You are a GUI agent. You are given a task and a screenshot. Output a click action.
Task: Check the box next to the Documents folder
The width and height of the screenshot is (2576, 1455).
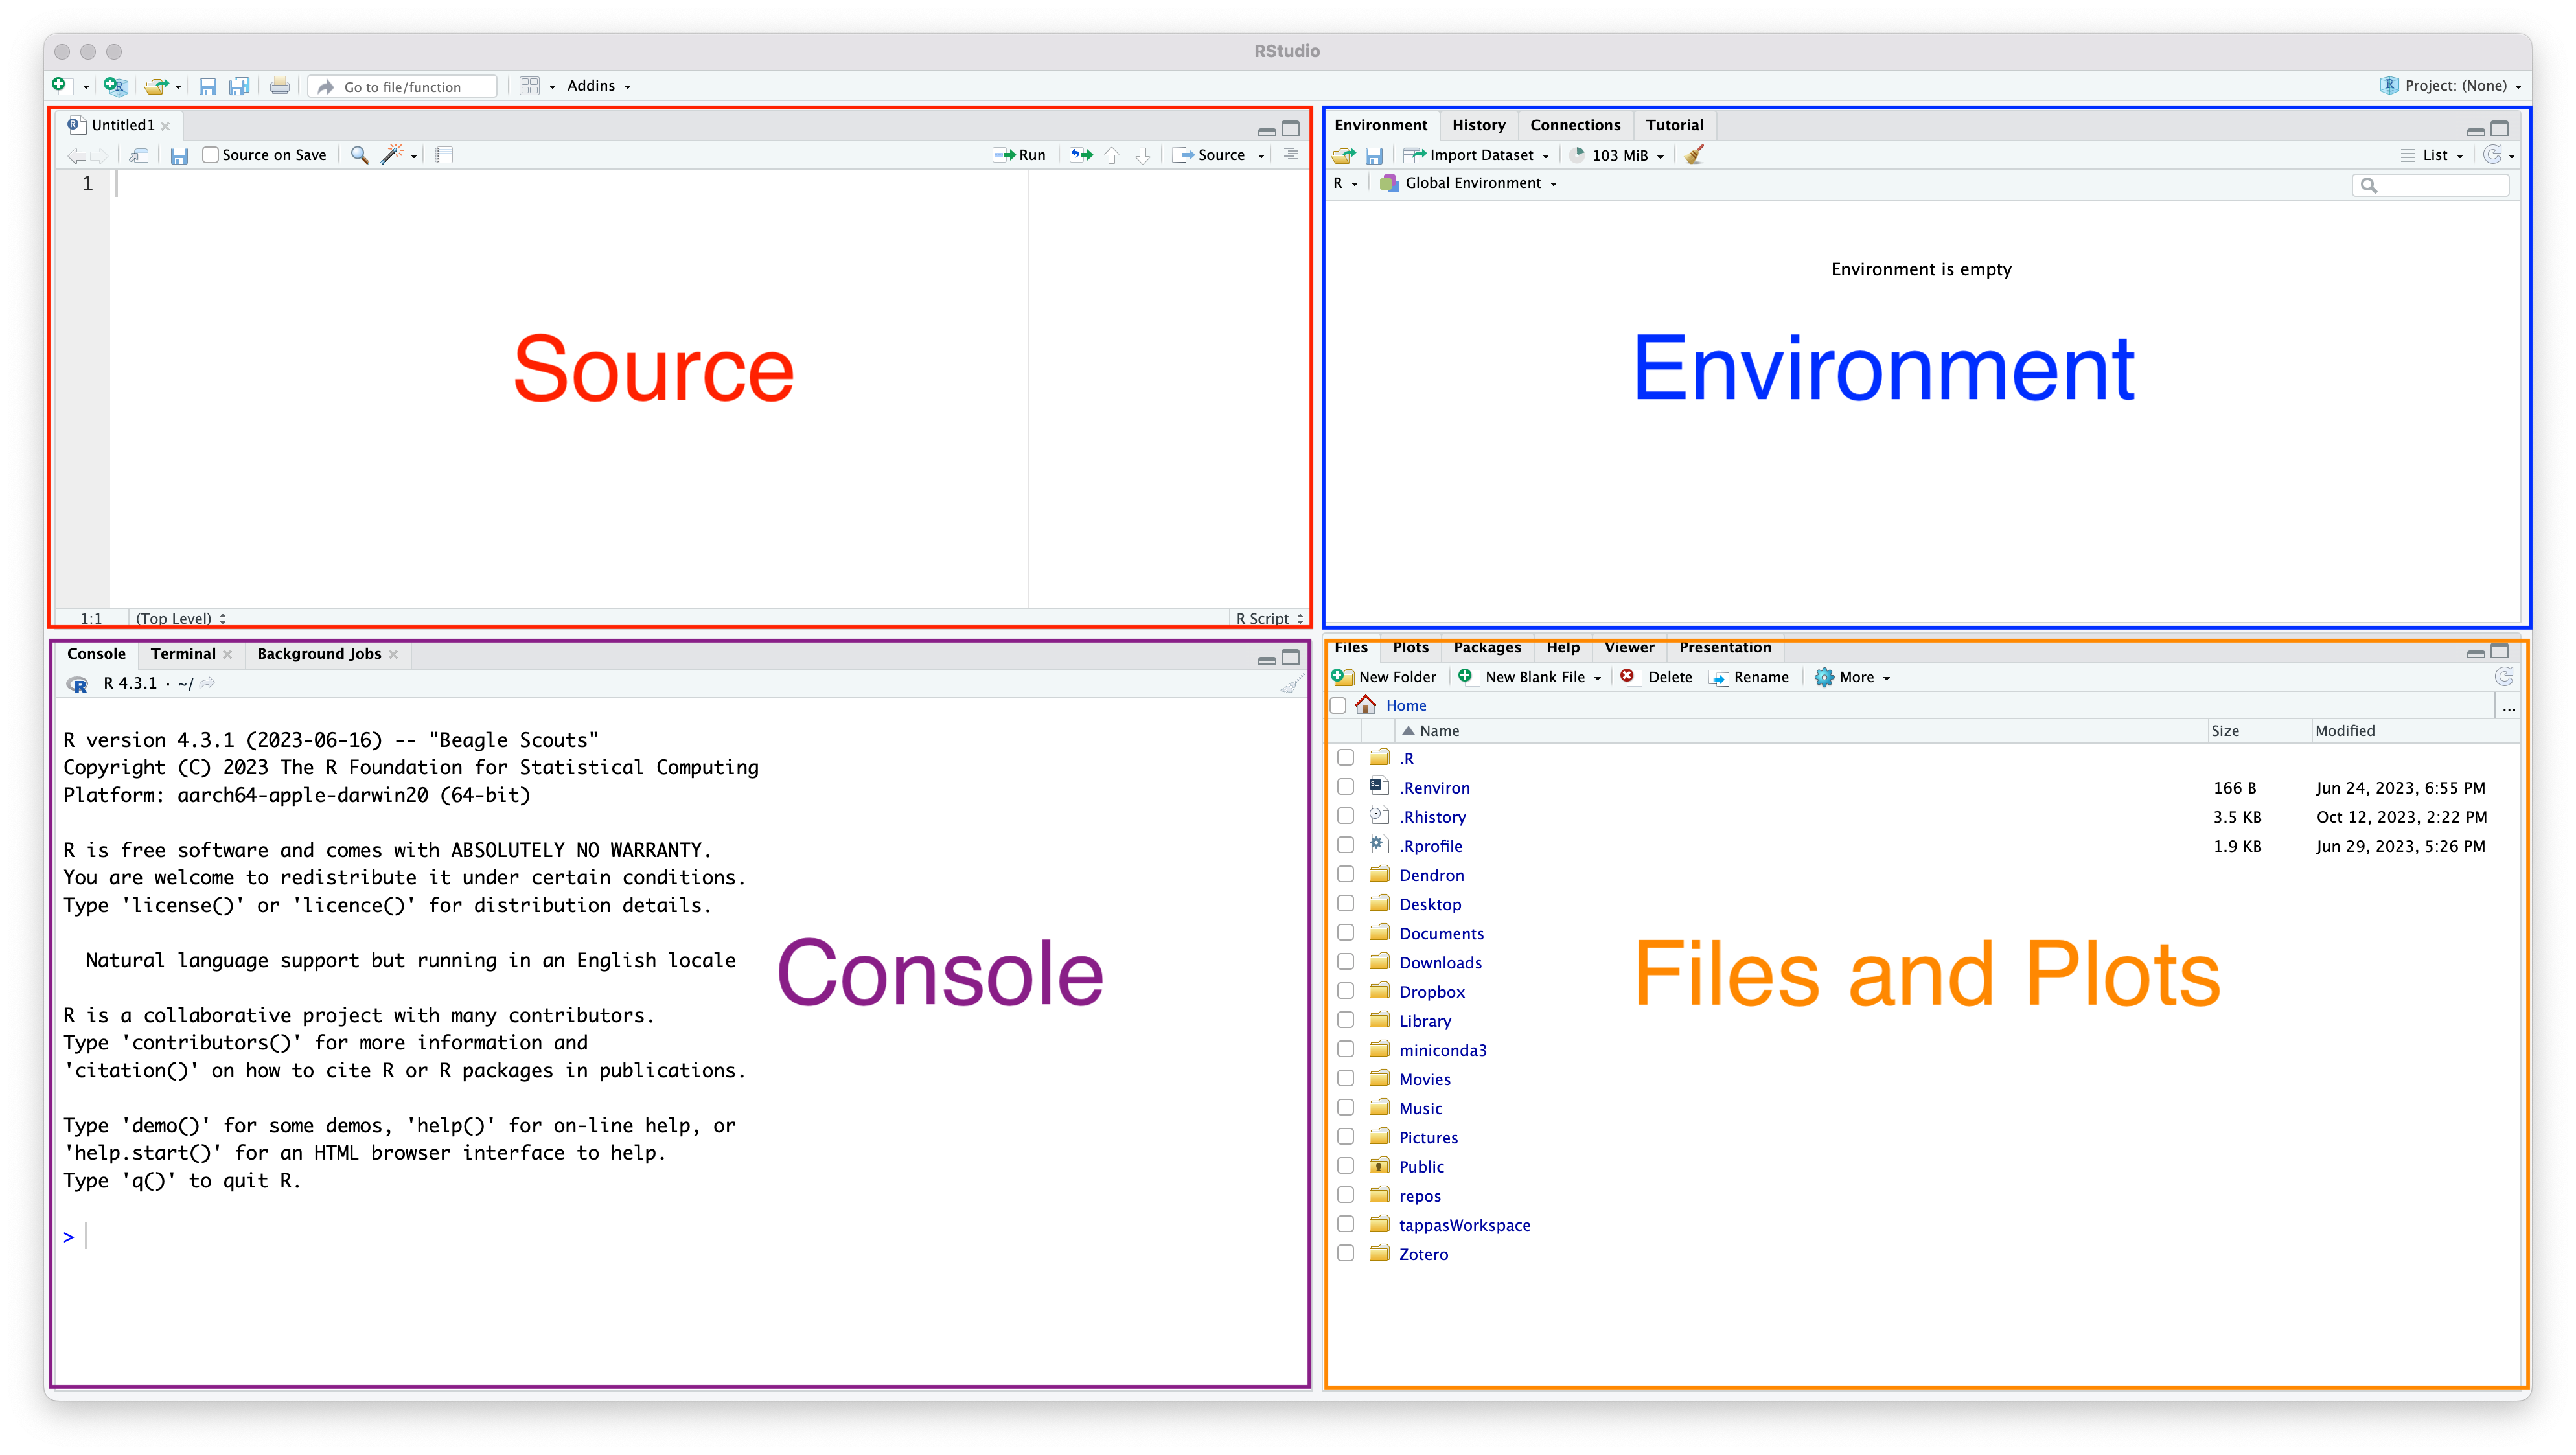1346,933
